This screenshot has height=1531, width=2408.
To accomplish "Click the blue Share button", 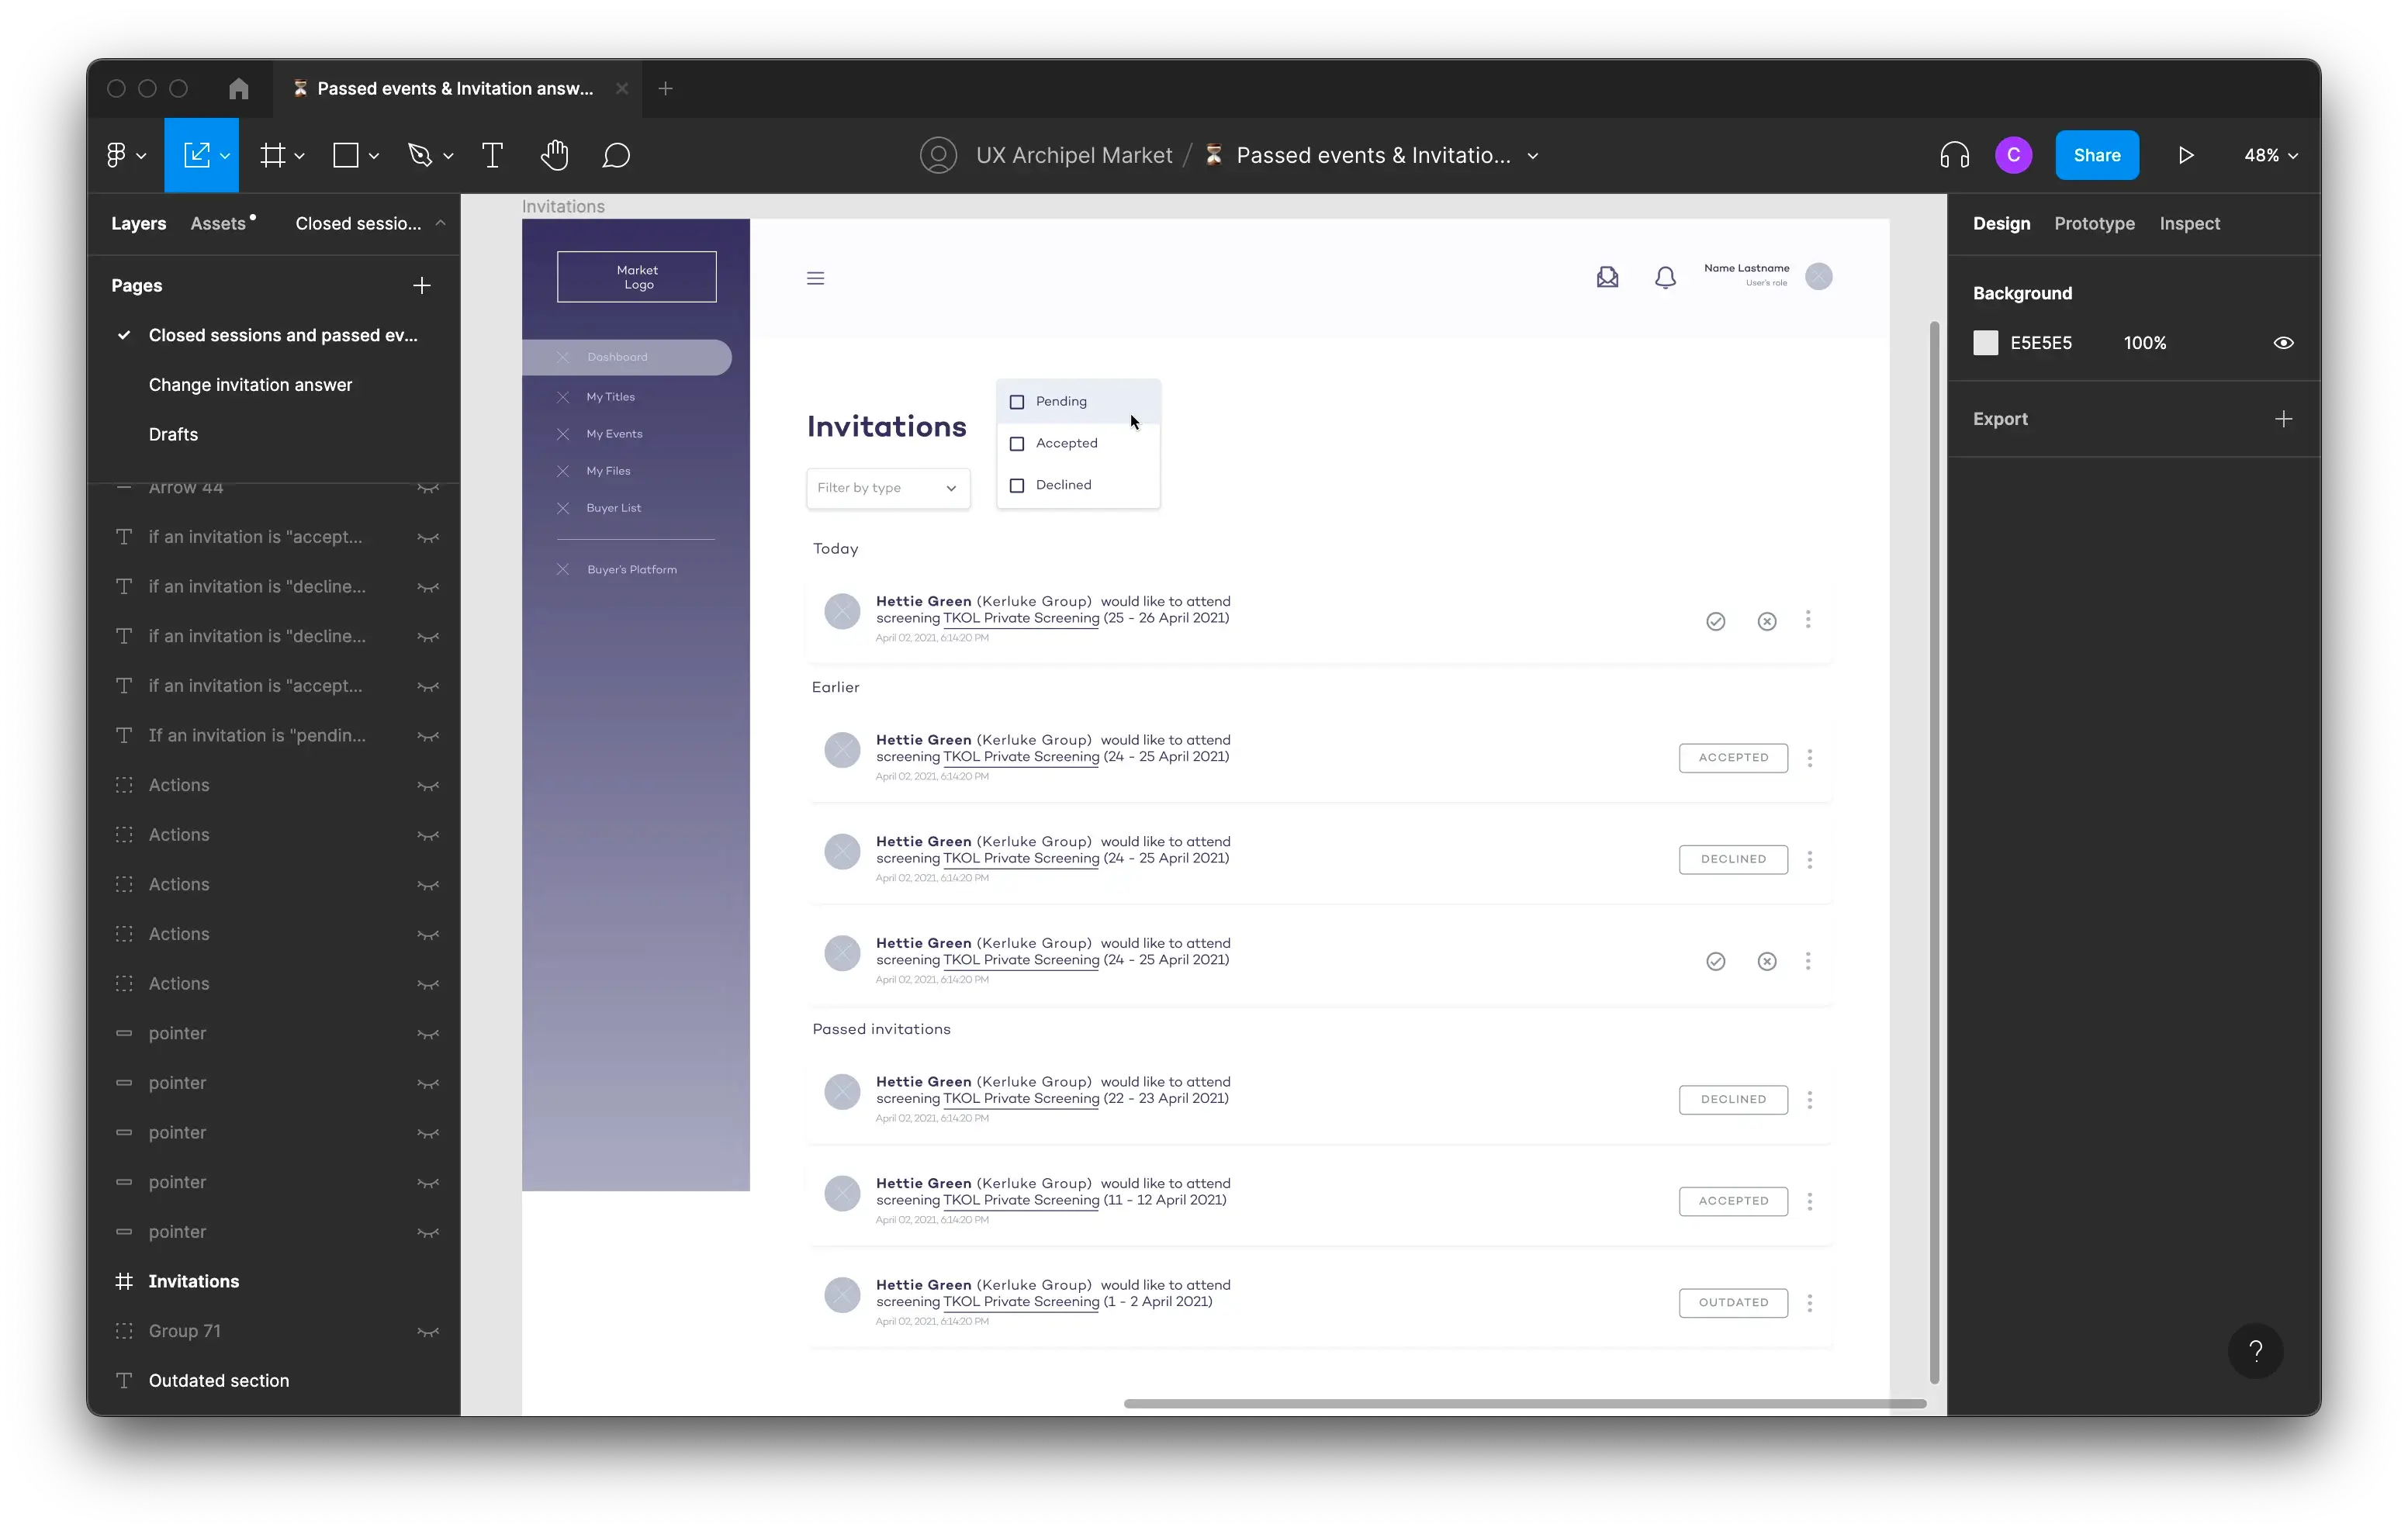I will [x=2096, y=155].
